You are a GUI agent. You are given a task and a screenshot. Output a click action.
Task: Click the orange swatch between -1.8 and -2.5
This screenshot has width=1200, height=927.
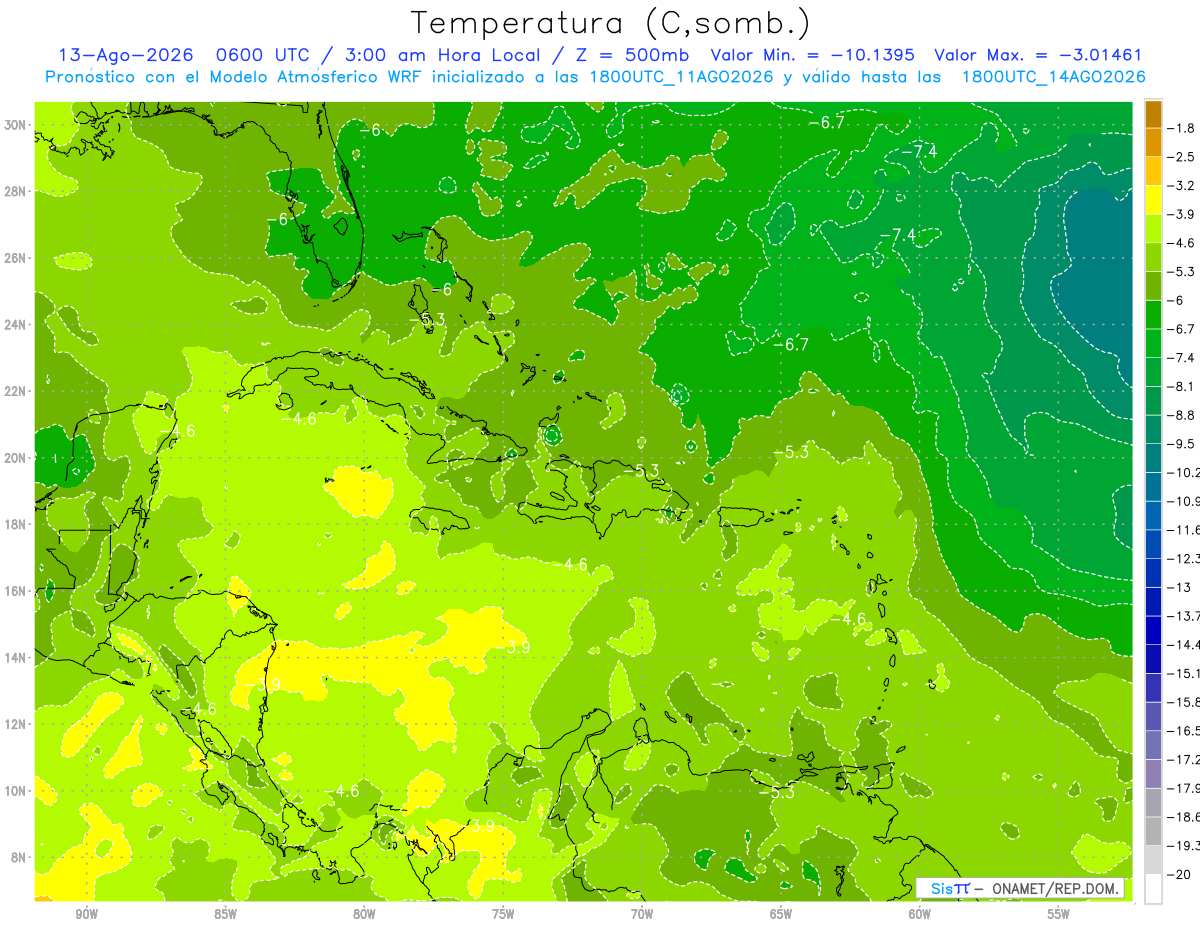click(1153, 142)
